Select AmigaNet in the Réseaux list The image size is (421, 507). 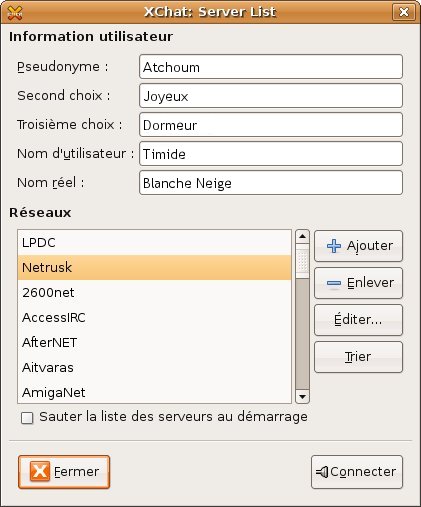154,393
